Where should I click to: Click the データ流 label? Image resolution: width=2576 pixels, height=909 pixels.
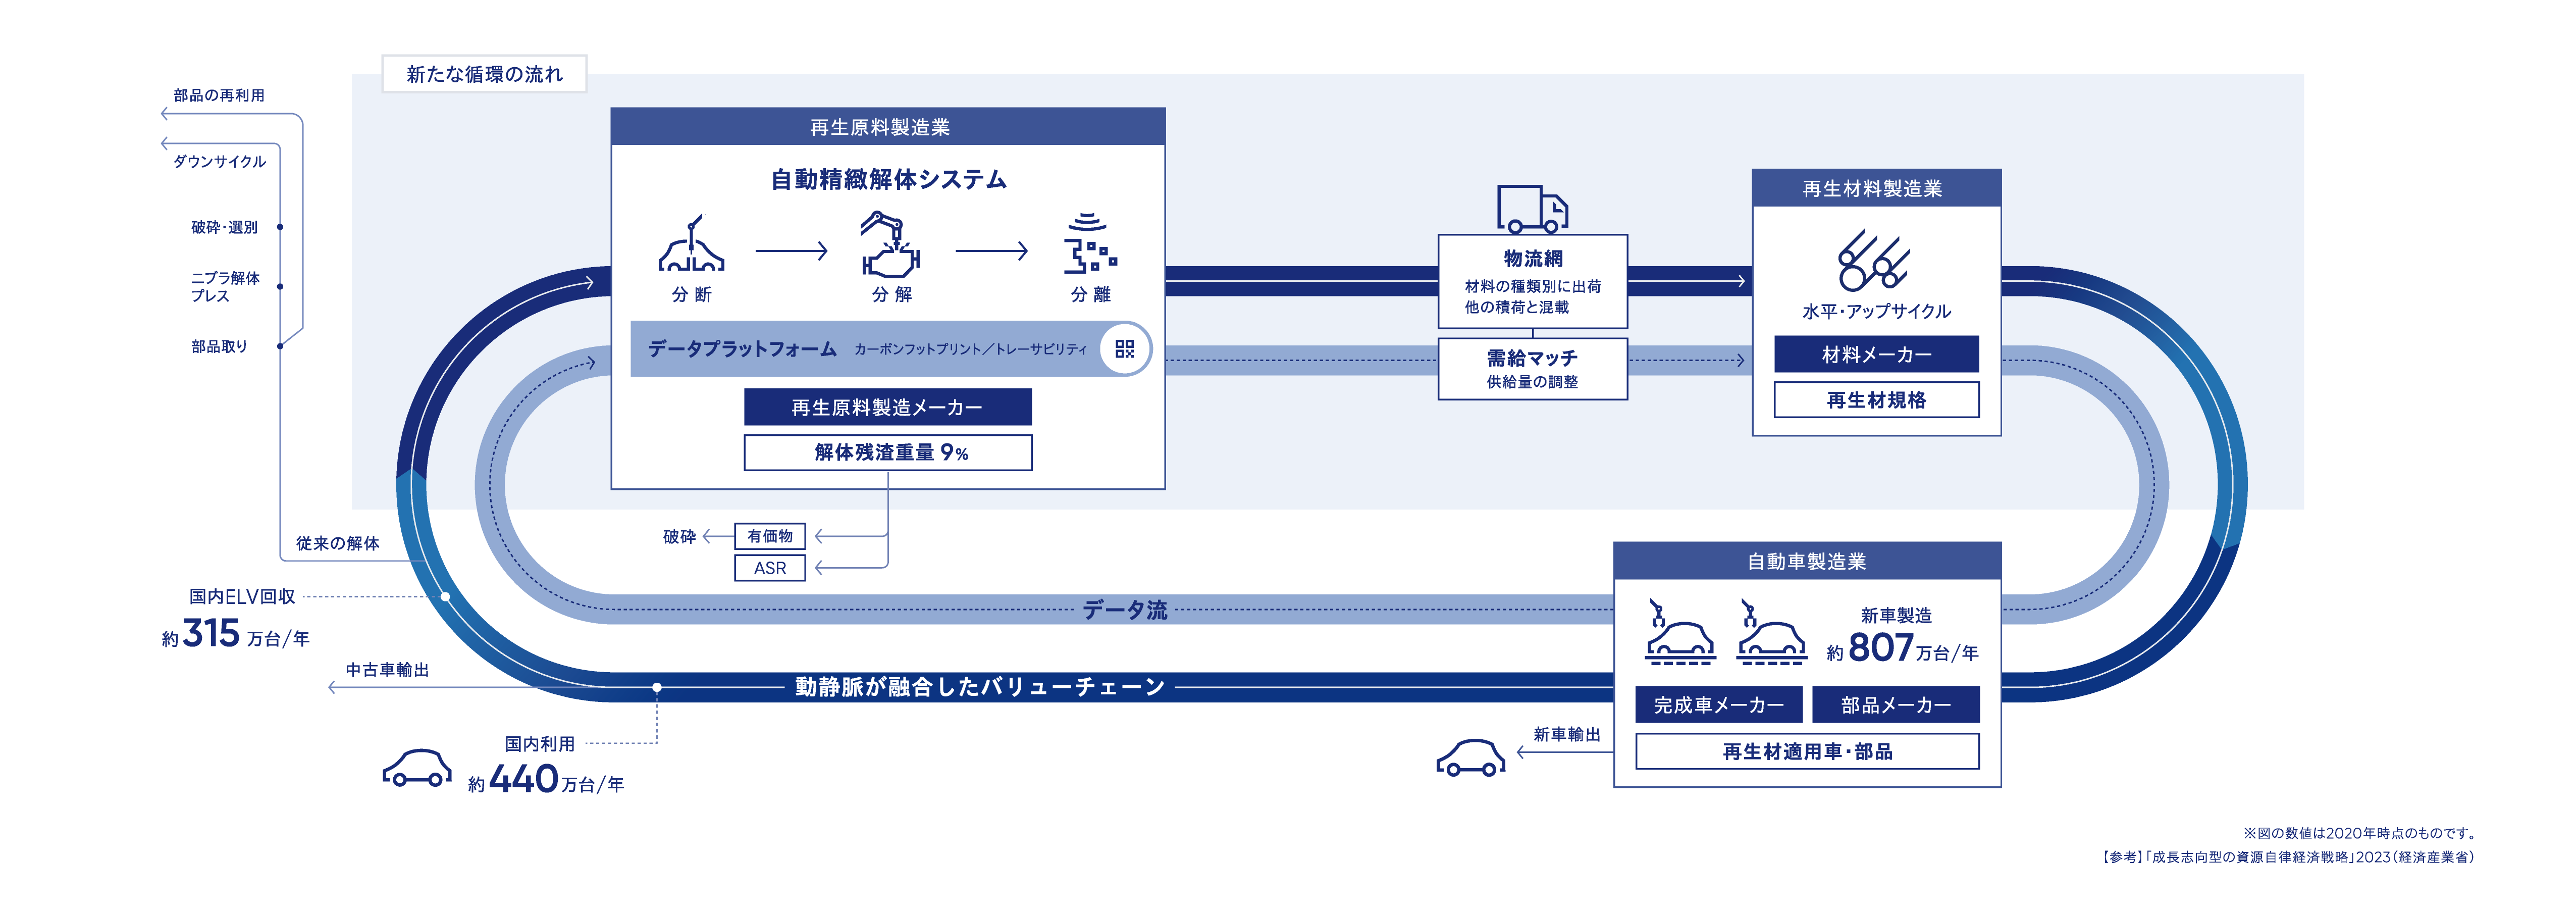[x=1125, y=610]
